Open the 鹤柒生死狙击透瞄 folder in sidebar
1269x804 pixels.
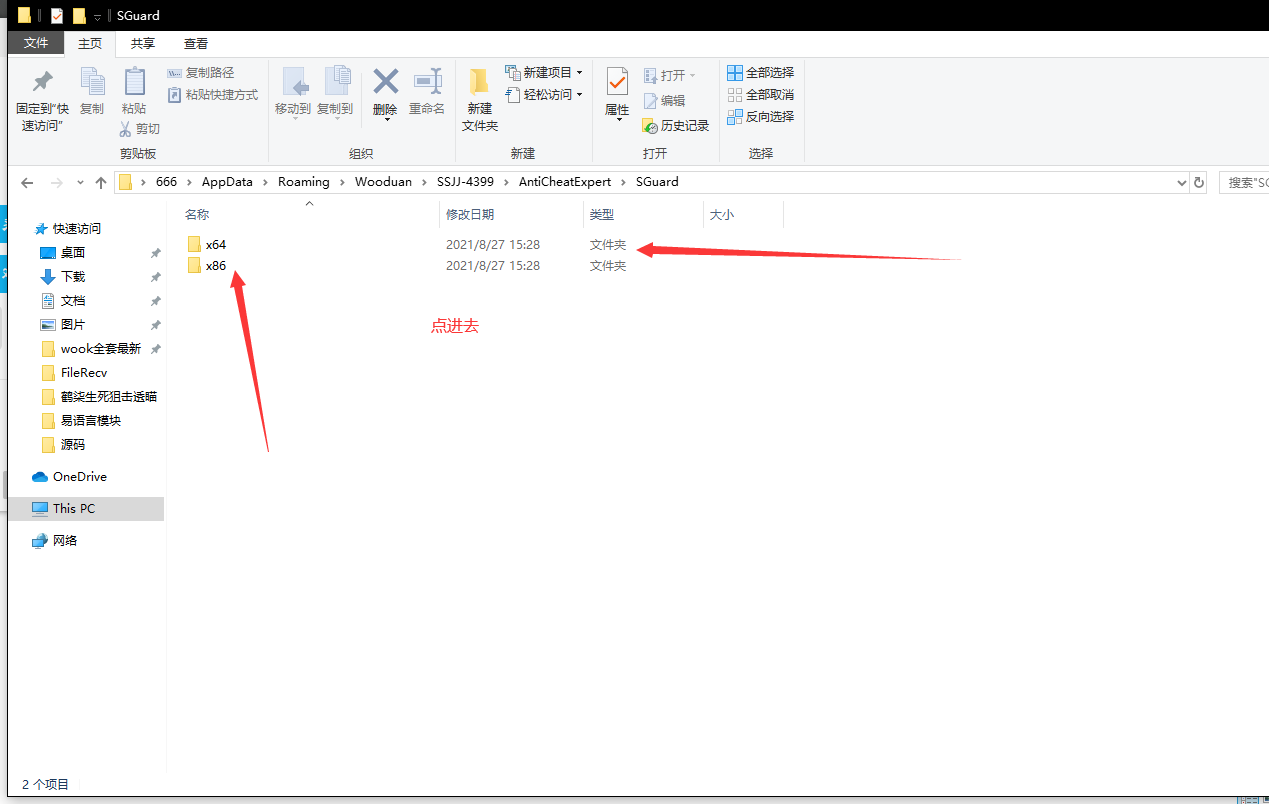pyautogui.click(x=99, y=396)
